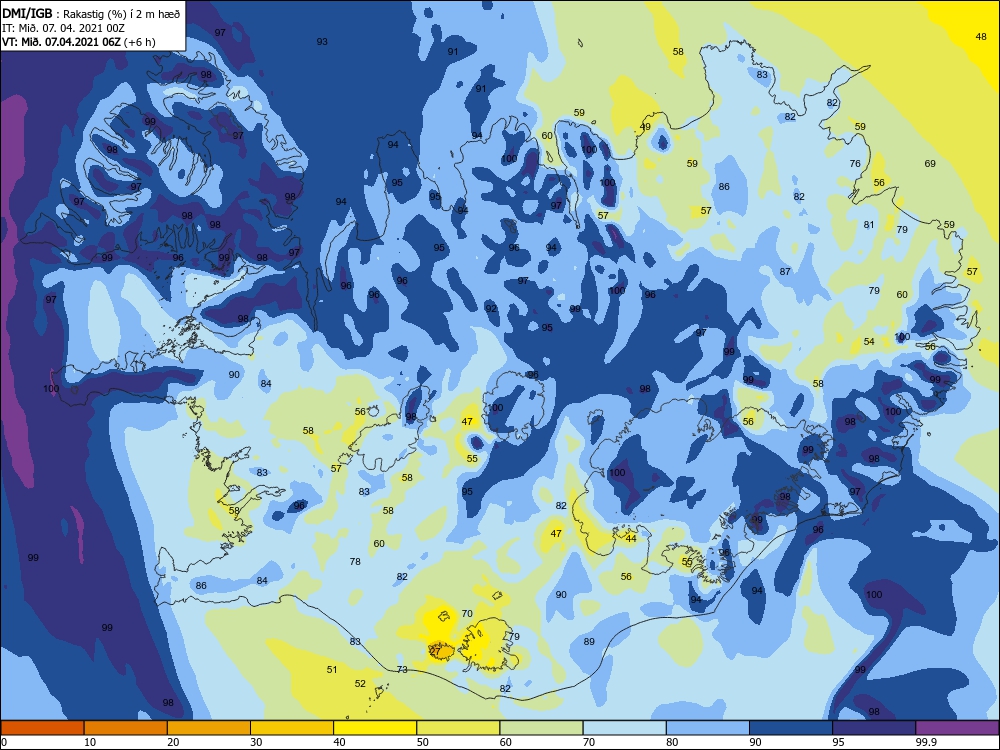1000x750 pixels.
Task: Click the humidity value 48 on the map
Action: pyautogui.click(x=981, y=36)
